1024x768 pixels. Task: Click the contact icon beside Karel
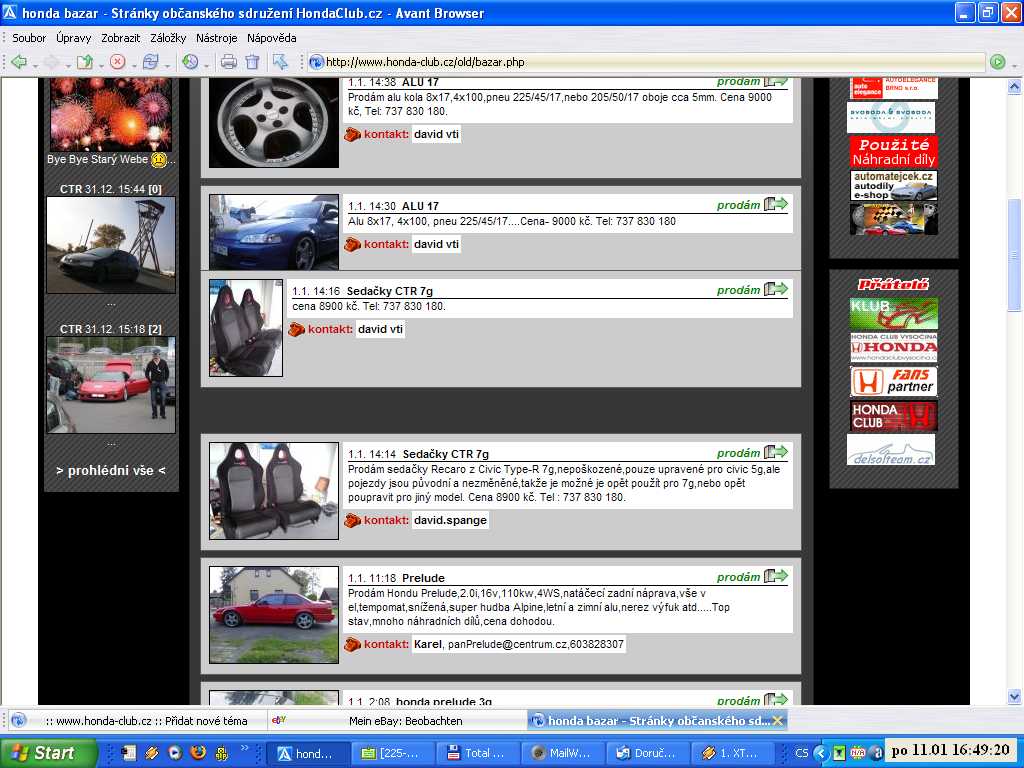pos(352,645)
